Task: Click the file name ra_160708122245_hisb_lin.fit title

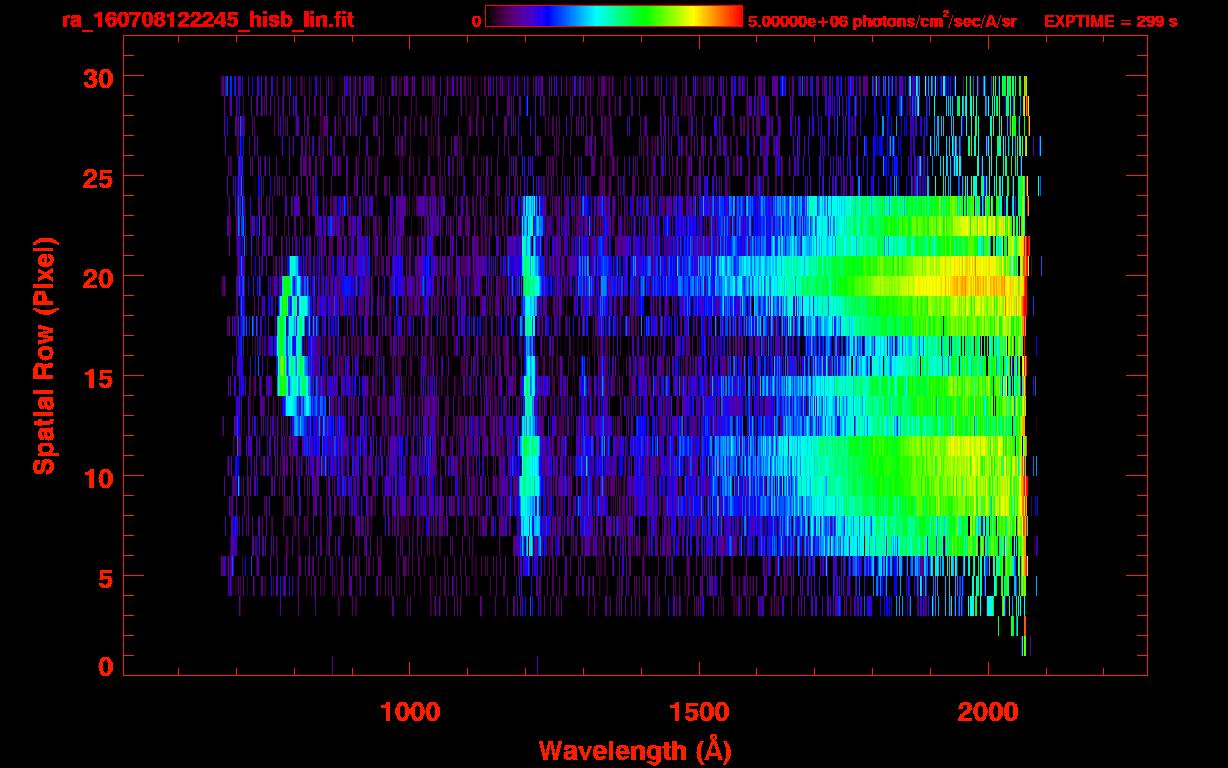Action: [207, 20]
